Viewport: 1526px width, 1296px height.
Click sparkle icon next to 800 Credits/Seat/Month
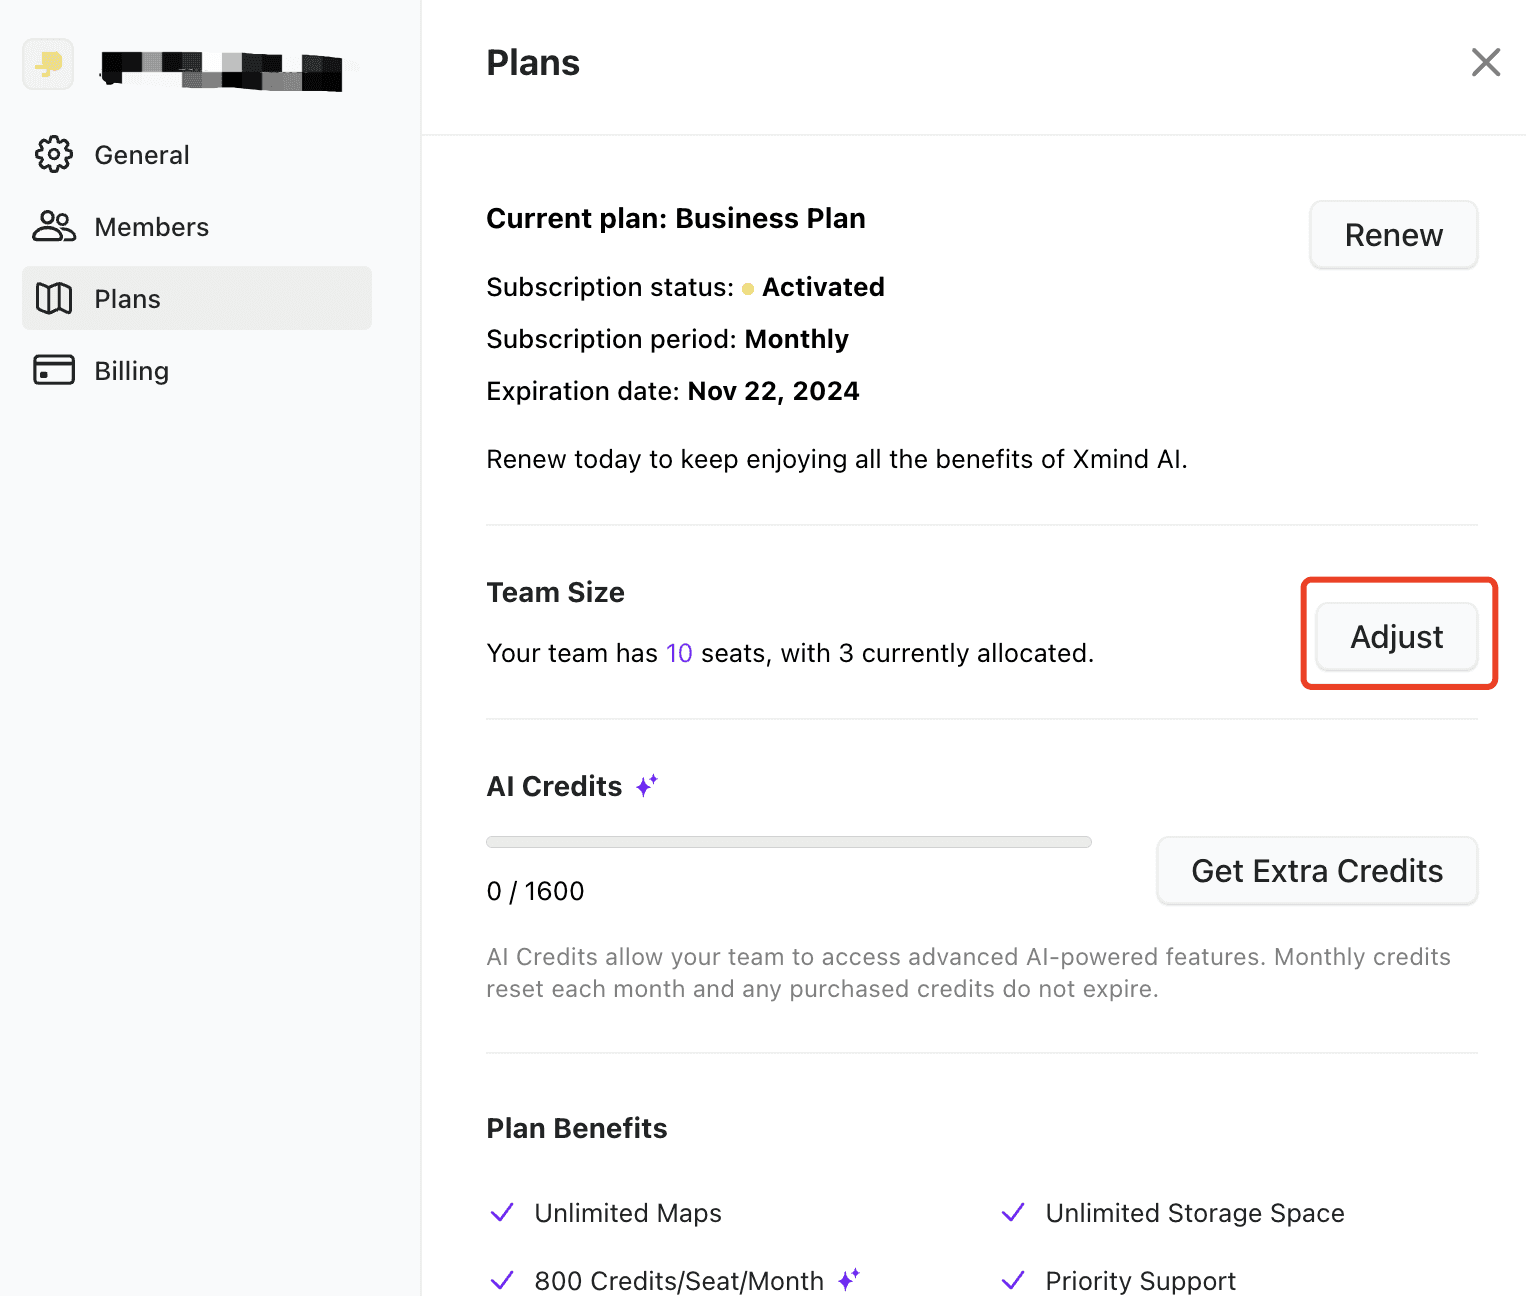(x=849, y=1279)
